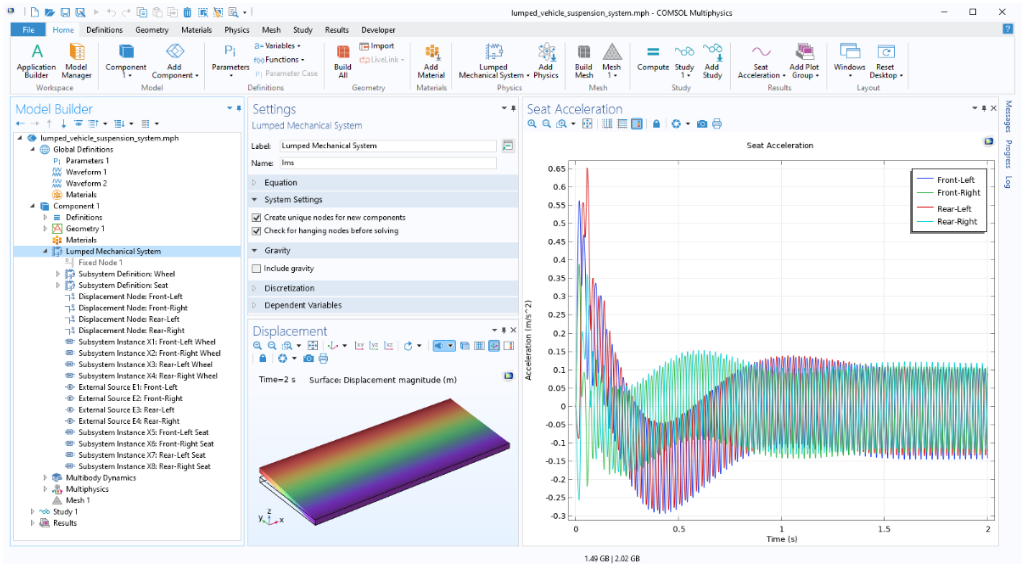Click inside the Label input field

tap(388, 146)
